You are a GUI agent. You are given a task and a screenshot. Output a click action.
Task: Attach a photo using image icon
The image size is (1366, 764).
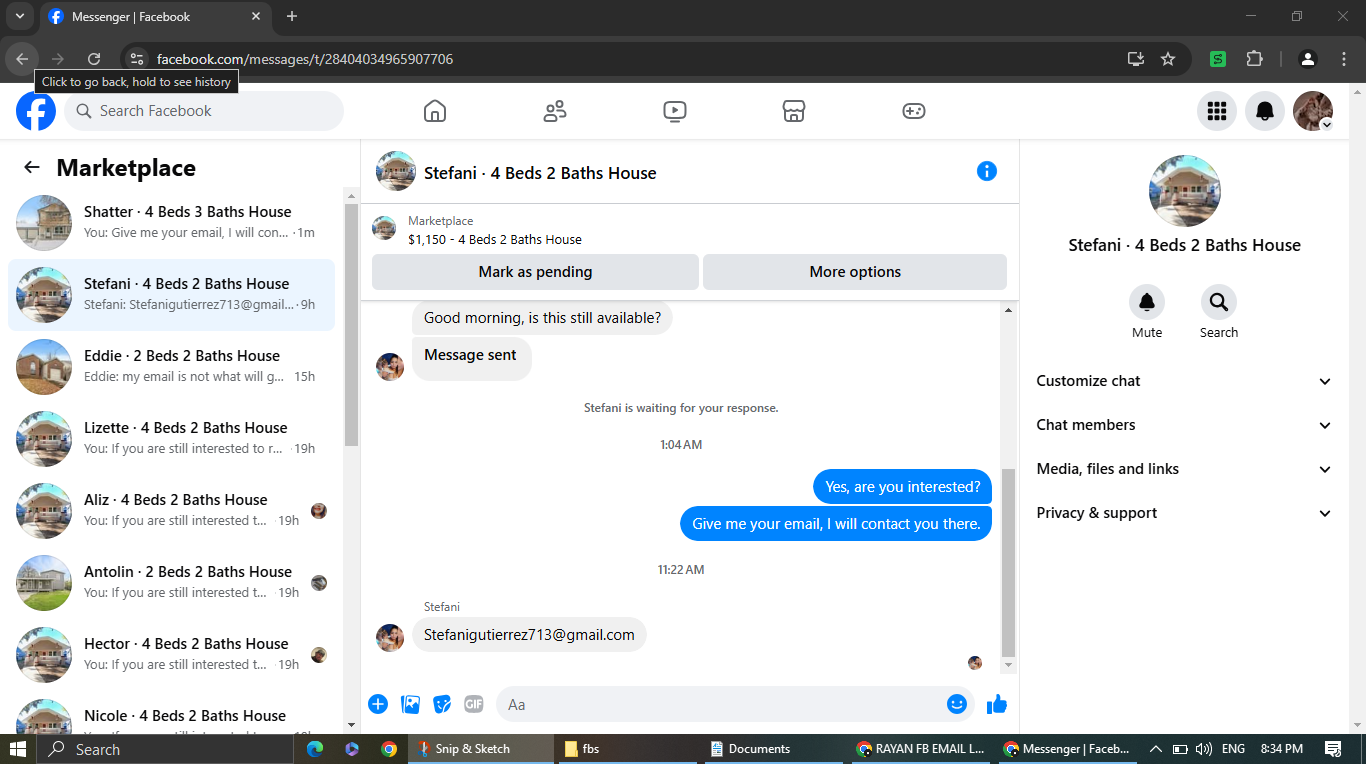click(x=411, y=704)
